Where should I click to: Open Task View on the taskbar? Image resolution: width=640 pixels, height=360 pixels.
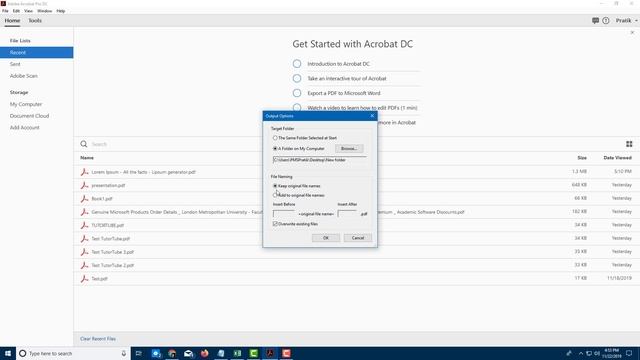(x=139, y=353)
